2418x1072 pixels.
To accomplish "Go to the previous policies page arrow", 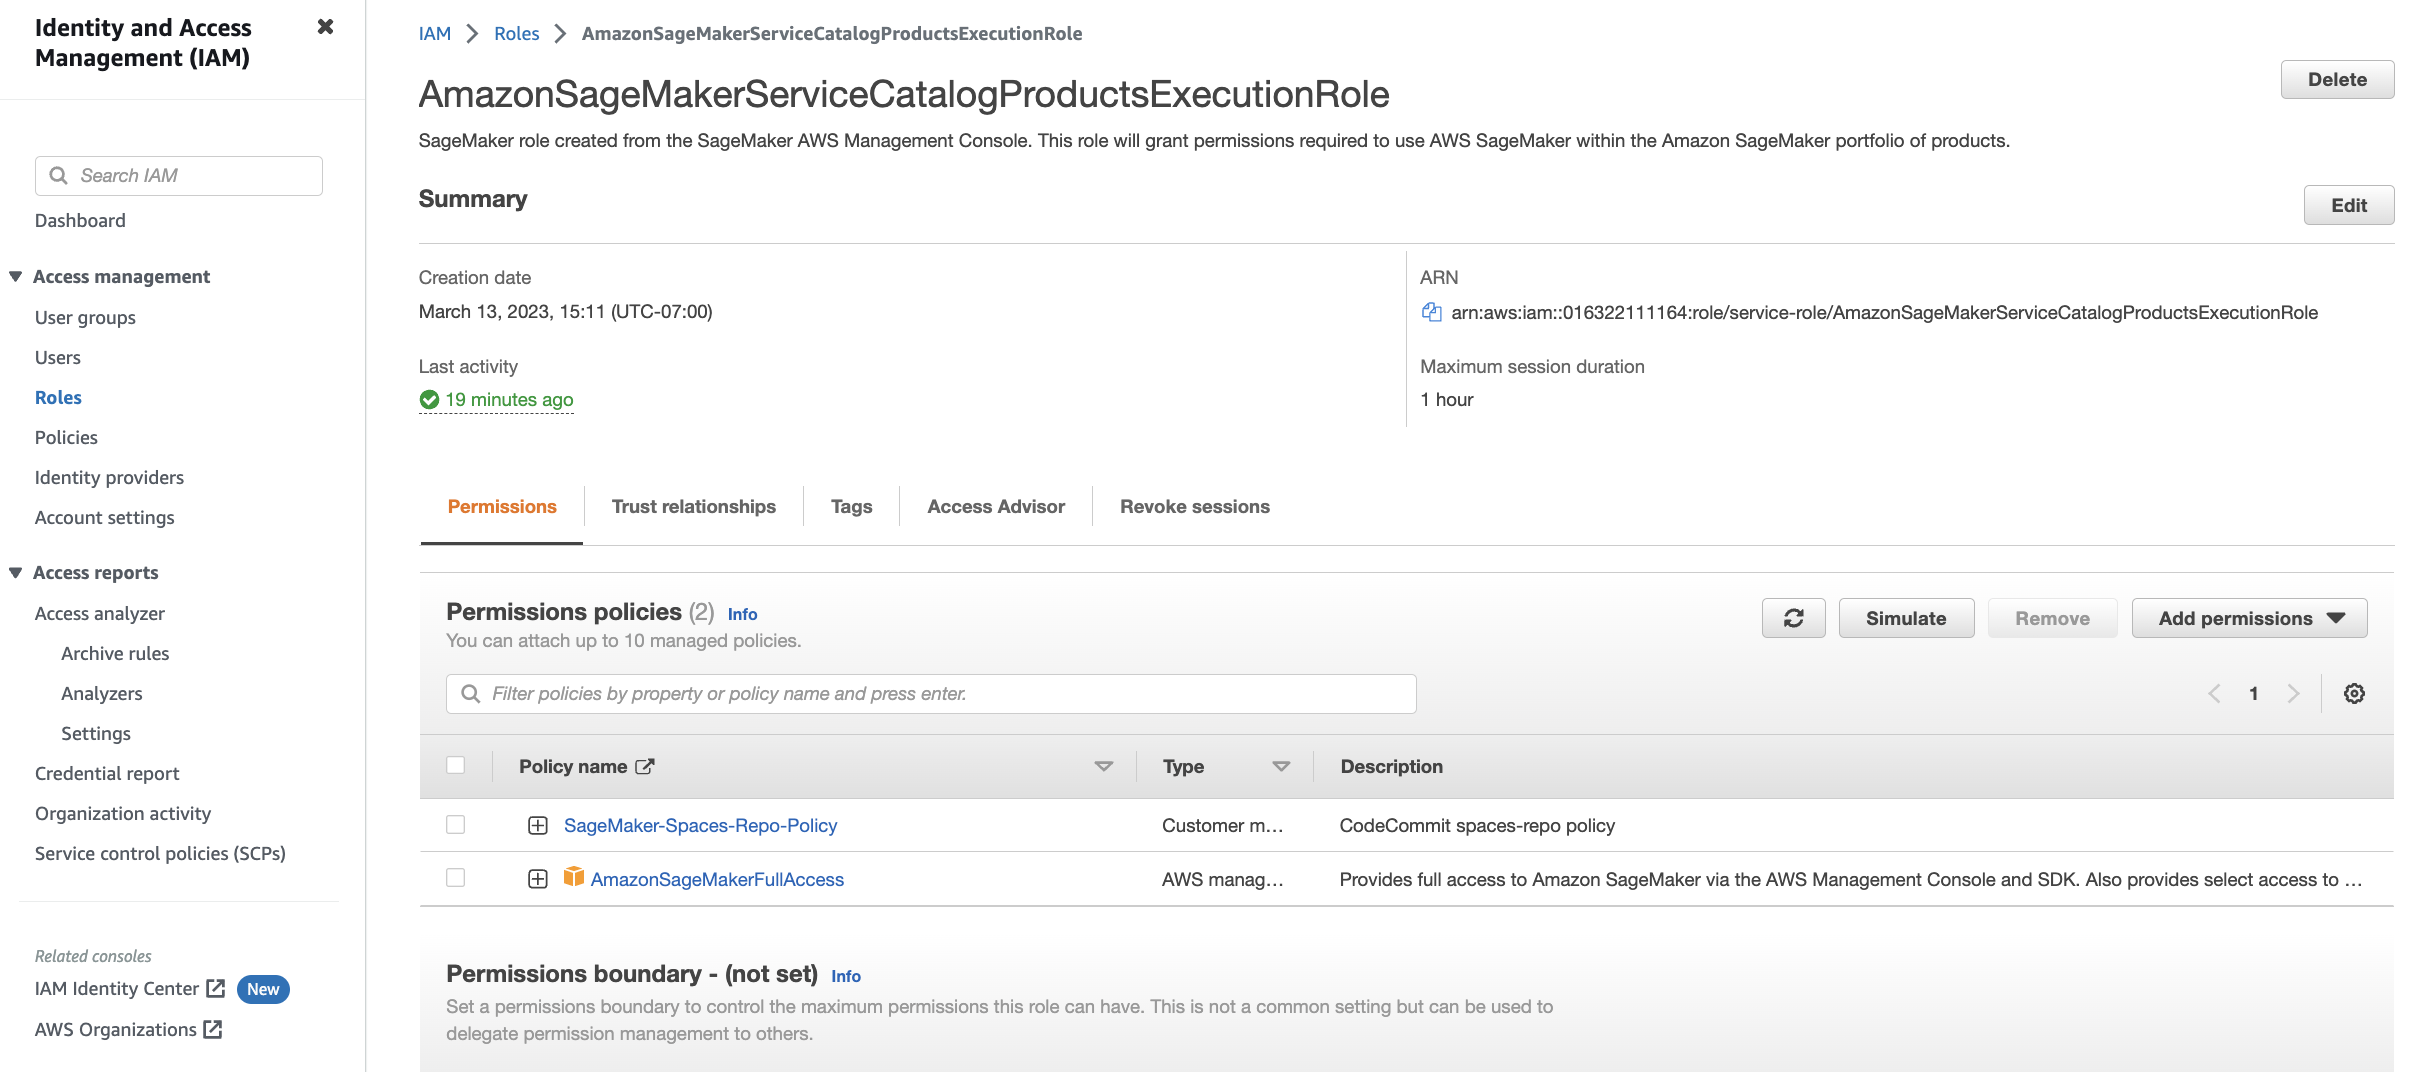I will tap(2214, 694).
